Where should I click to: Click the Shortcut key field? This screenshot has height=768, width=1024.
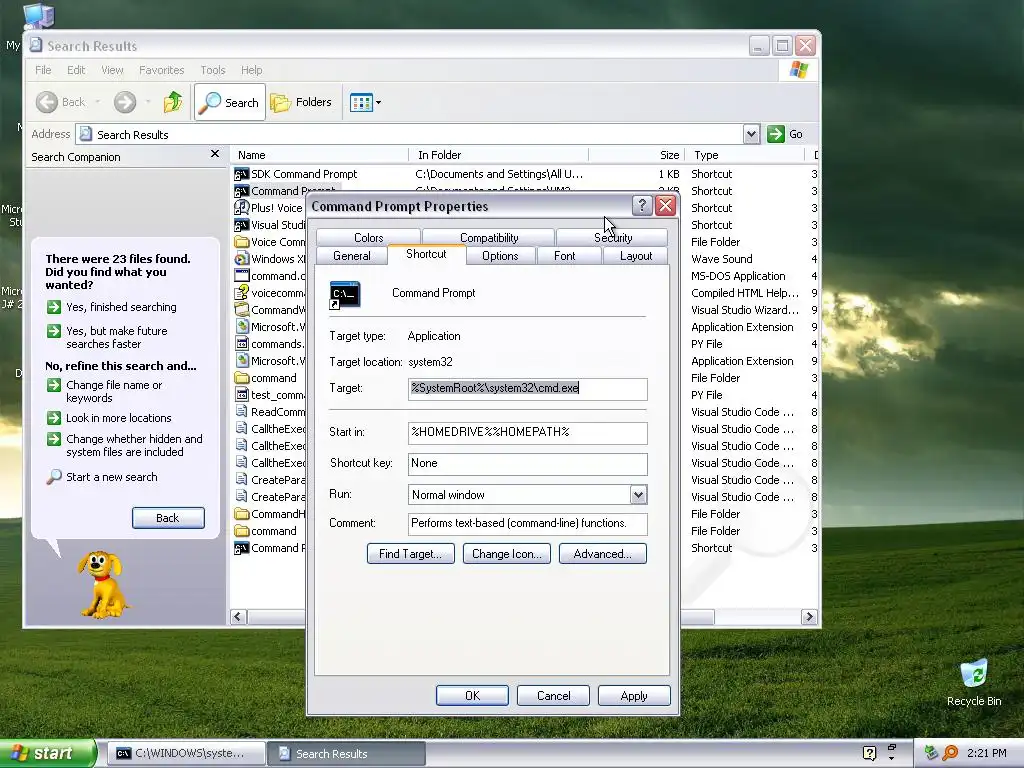(x=528, y=464)
